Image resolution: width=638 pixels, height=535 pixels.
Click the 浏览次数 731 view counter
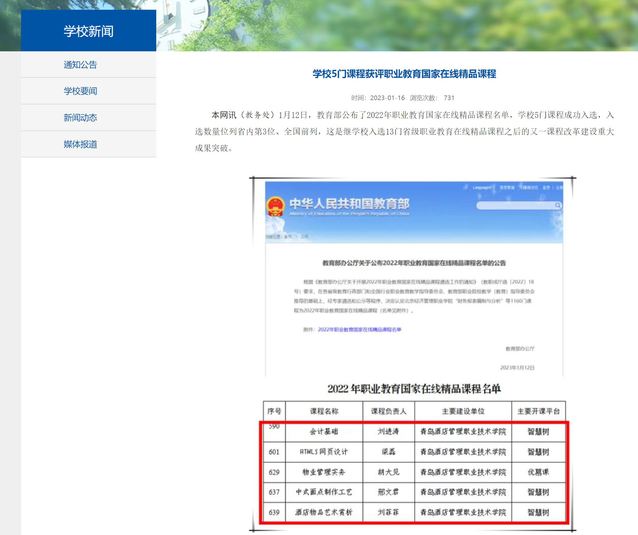pyautogui.click(x=435, y=98)
